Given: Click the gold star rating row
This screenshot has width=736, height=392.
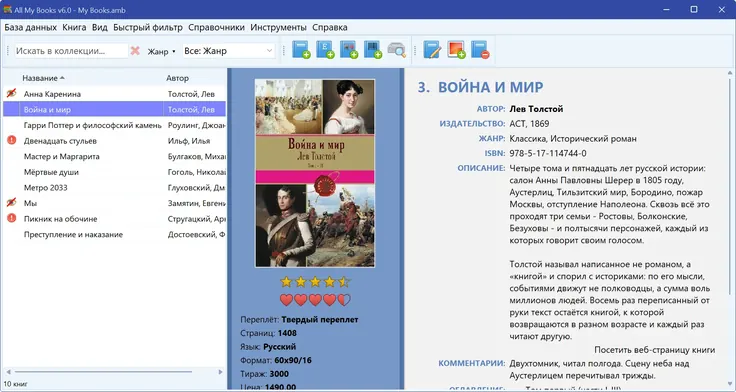Looking at the screenshot, I should (315, 282).
